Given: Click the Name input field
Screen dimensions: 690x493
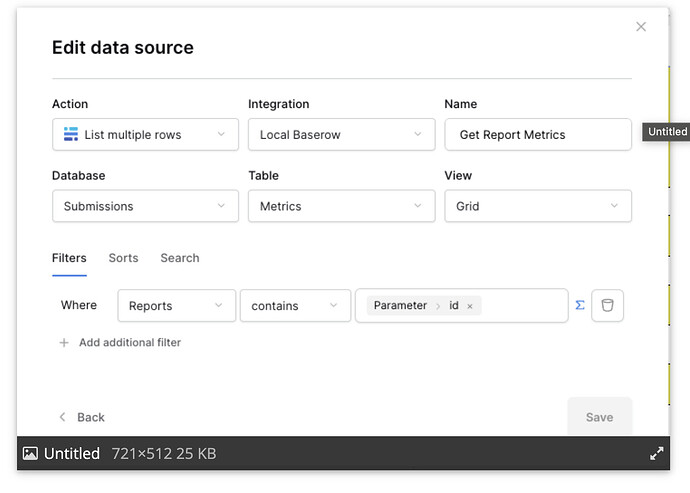Looking at the screenshot, I should (x=537, y=134).
